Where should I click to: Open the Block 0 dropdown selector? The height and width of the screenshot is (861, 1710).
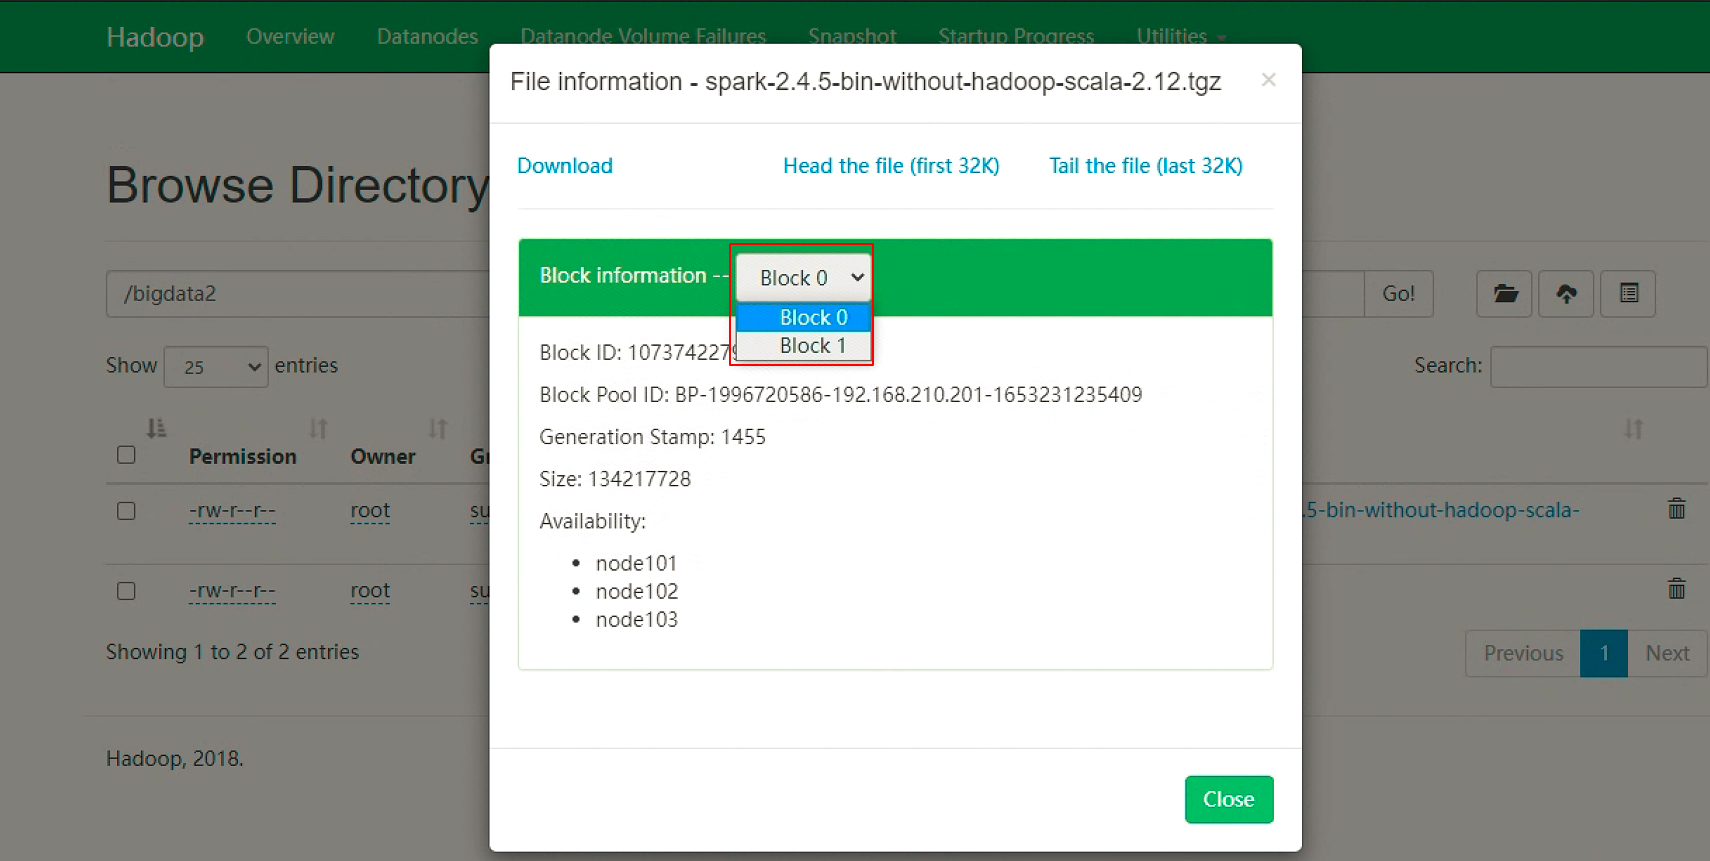pos(804,278)
